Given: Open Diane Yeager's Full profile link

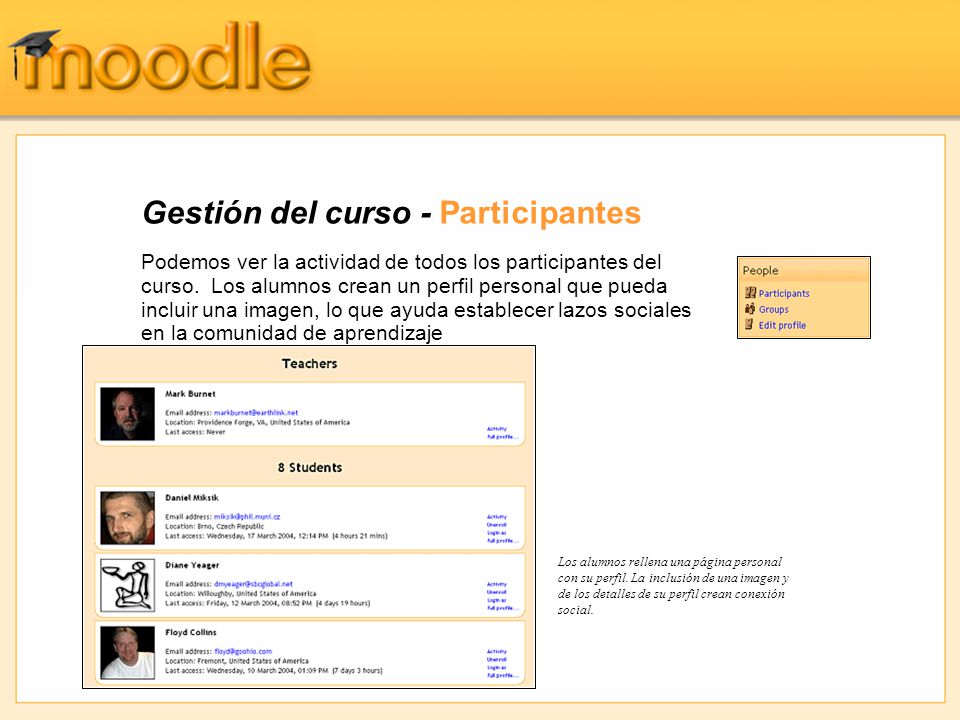Looking at the screenshot, I should click(503, 608).
